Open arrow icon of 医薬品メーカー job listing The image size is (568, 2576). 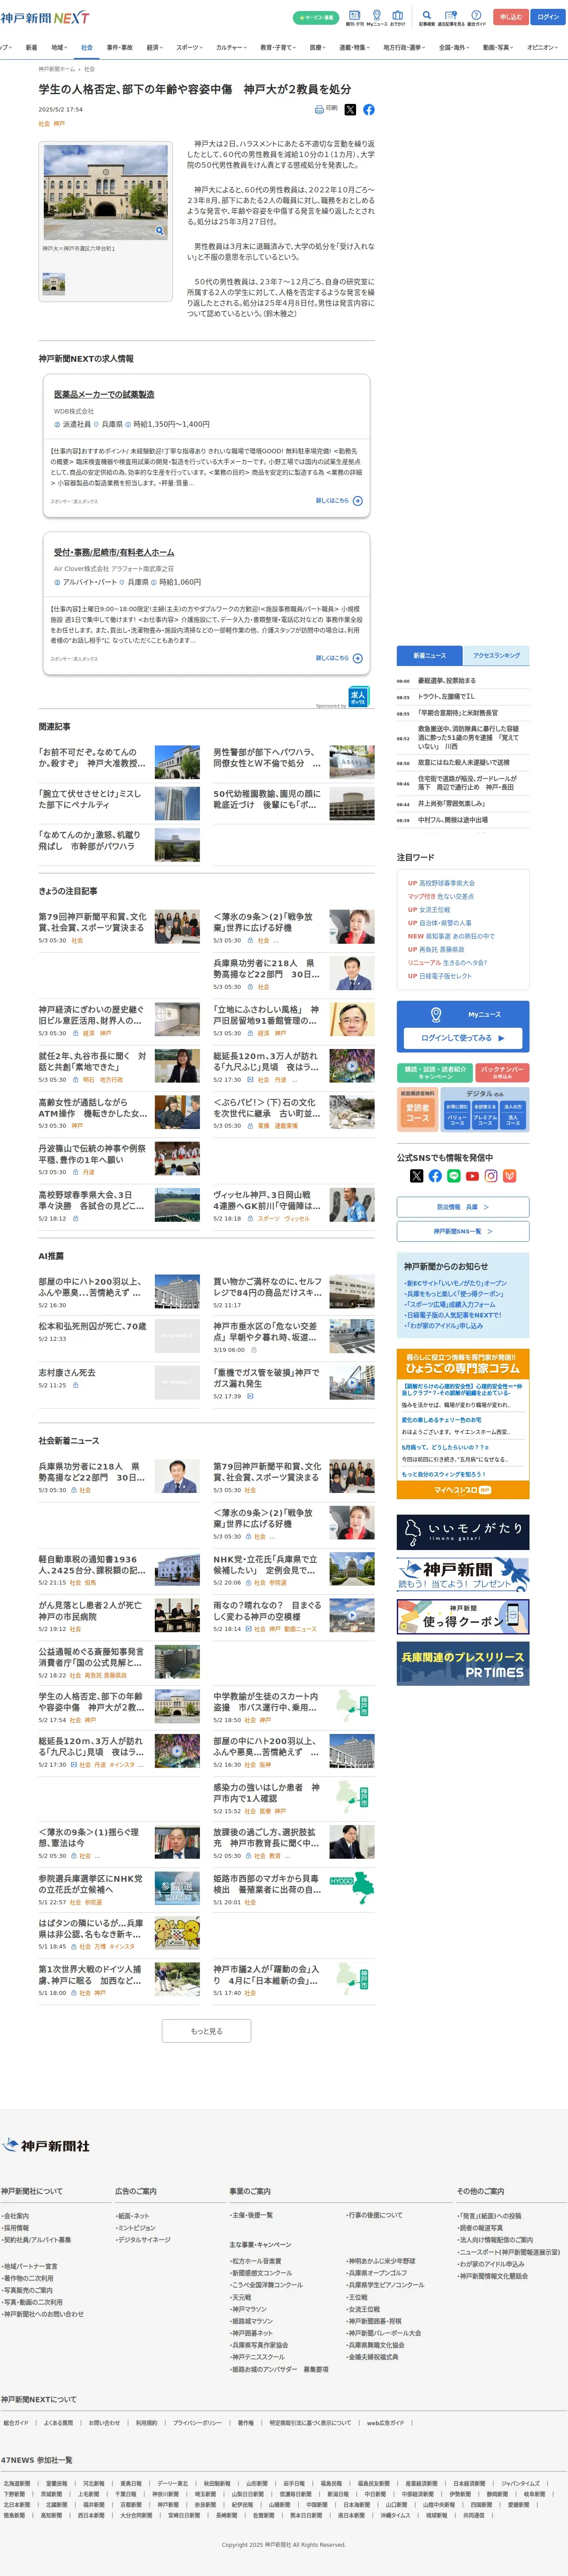358,501
